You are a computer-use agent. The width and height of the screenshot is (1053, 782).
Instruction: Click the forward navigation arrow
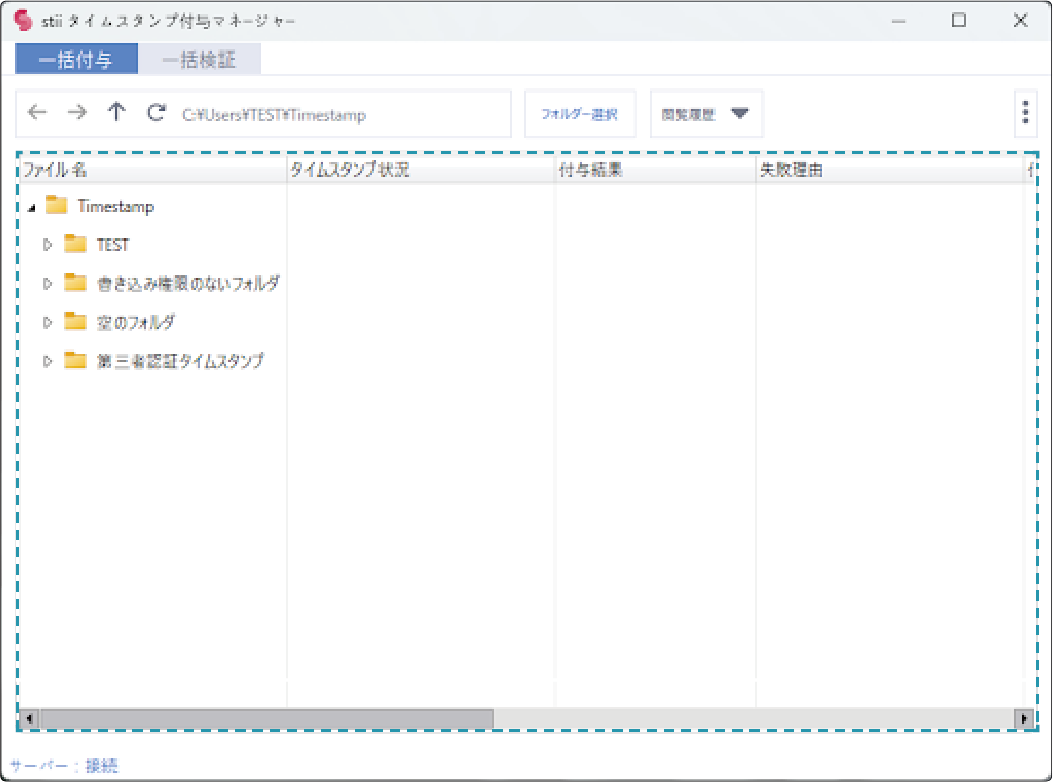tap(77, 113)
